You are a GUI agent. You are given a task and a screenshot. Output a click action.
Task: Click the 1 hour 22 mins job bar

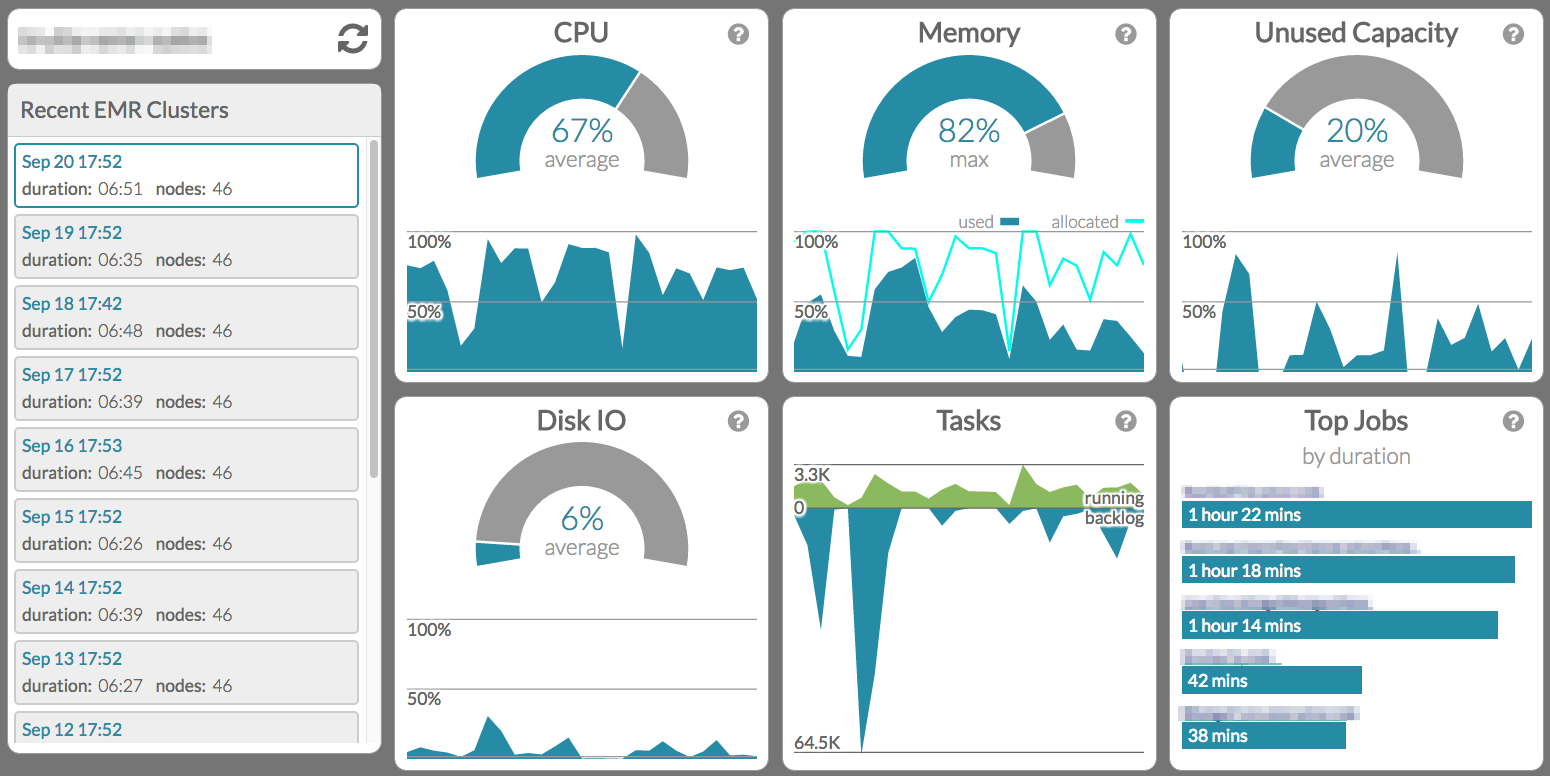click(1356, 515)
